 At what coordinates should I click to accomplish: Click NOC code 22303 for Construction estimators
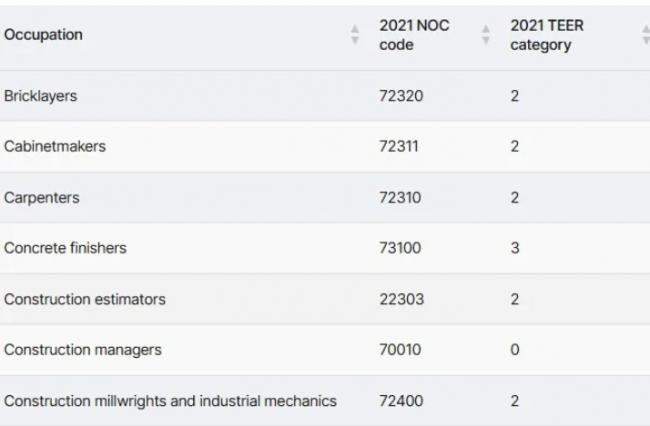(x=400, y=299)
